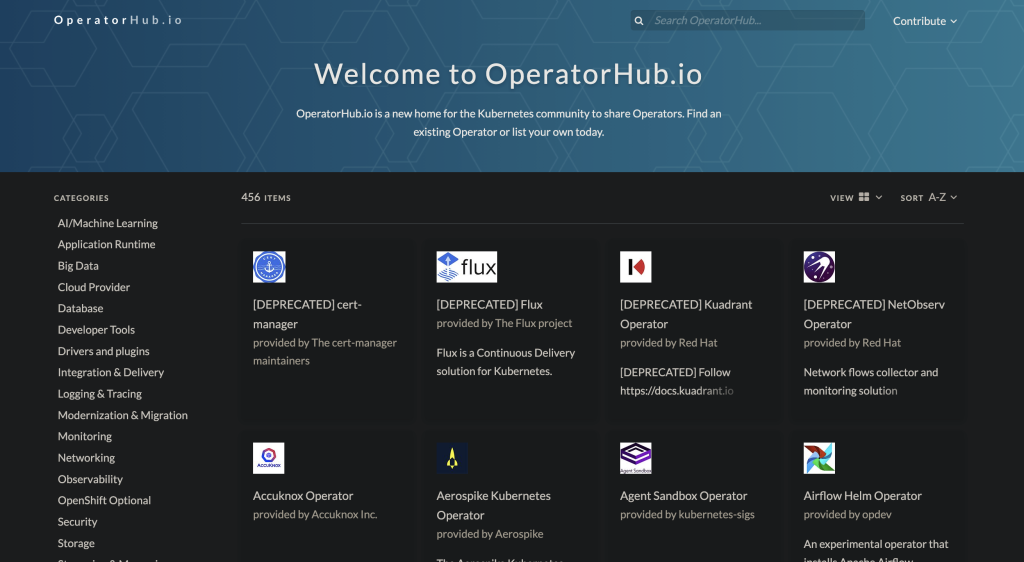Click the Aerospike rocket logo
The height and width of the screenshot is (562, 1024).
pos(452,458)
